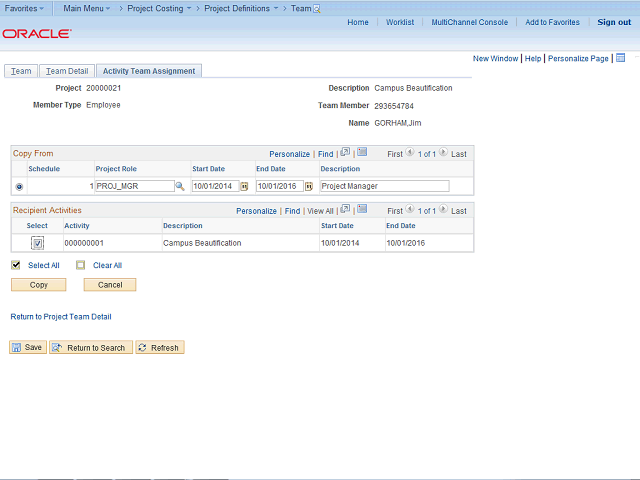Screen dimensions: 640x480
Task: Open the Help link
Action: [x=533, y=58]
